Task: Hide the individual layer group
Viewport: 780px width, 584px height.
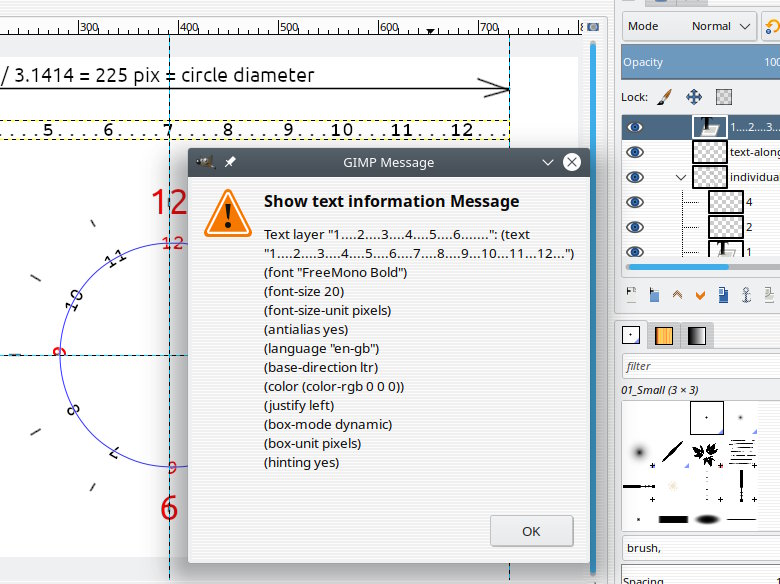Action: (635, 177)
